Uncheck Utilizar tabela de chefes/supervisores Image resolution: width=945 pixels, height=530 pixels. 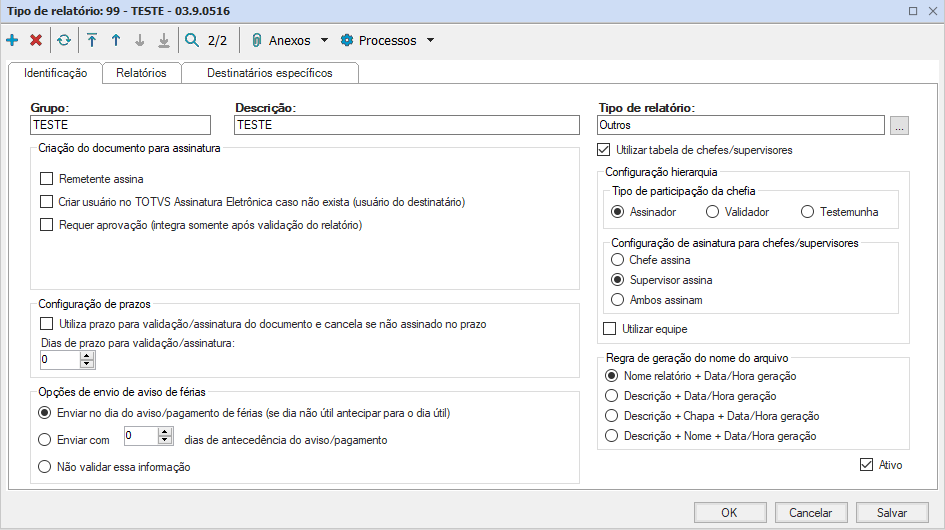[x=603, y=150]
